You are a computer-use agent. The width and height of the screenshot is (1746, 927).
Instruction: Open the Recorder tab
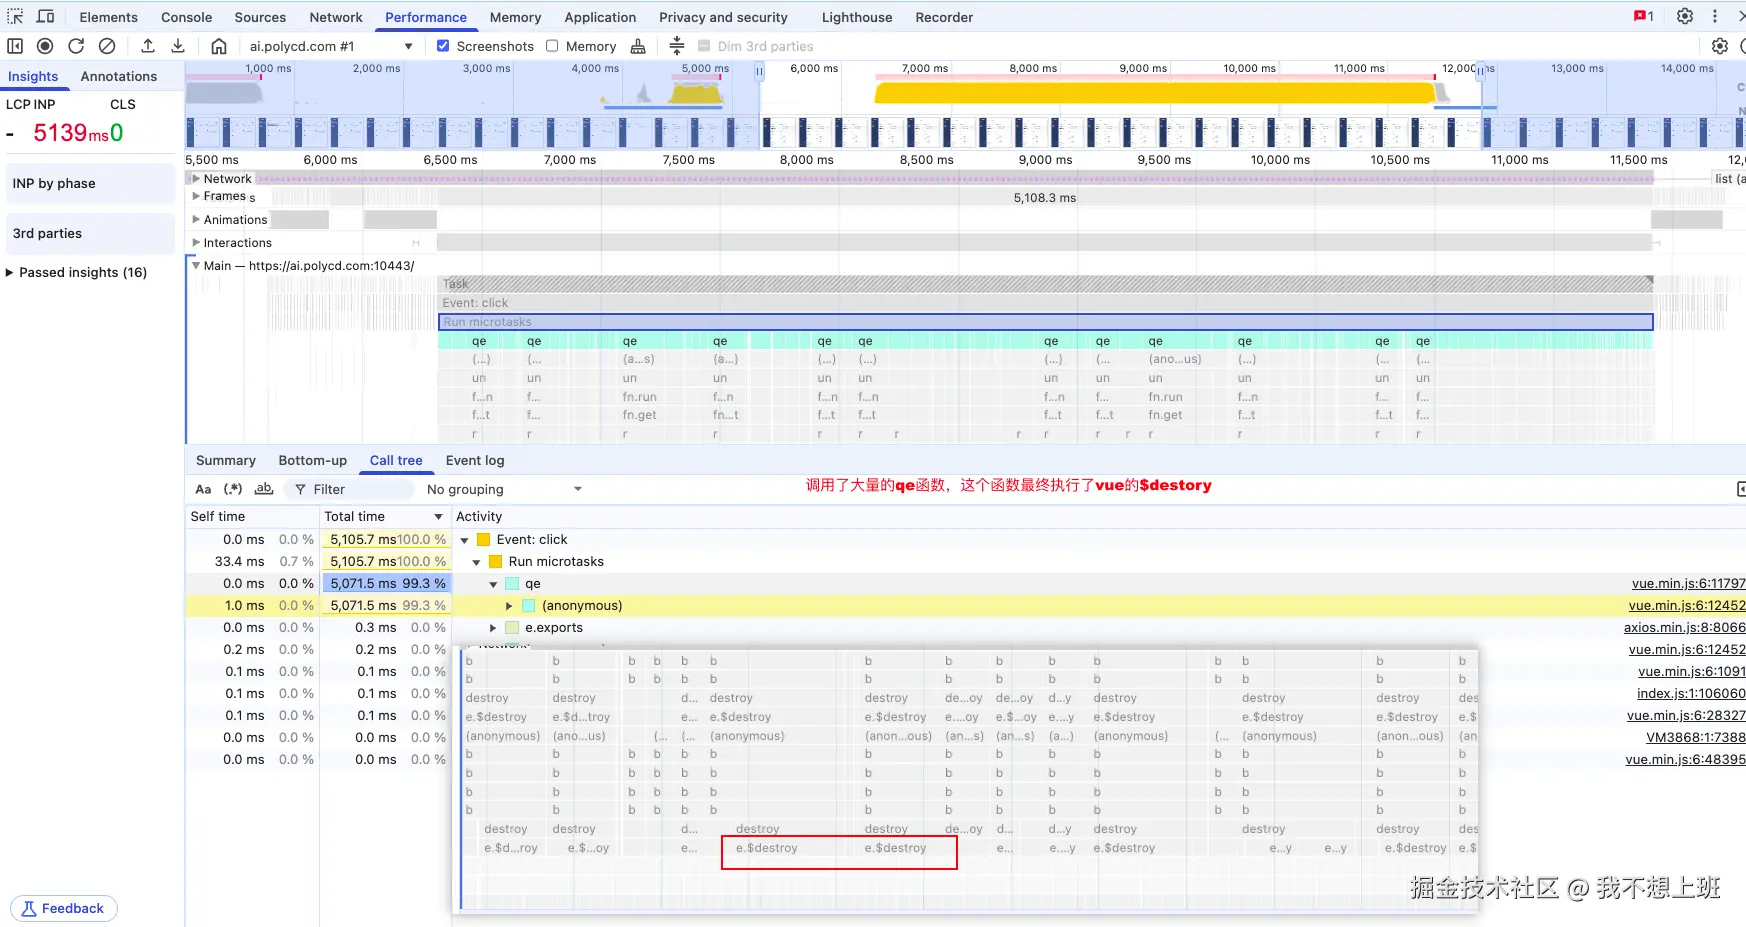click(944, 17)
